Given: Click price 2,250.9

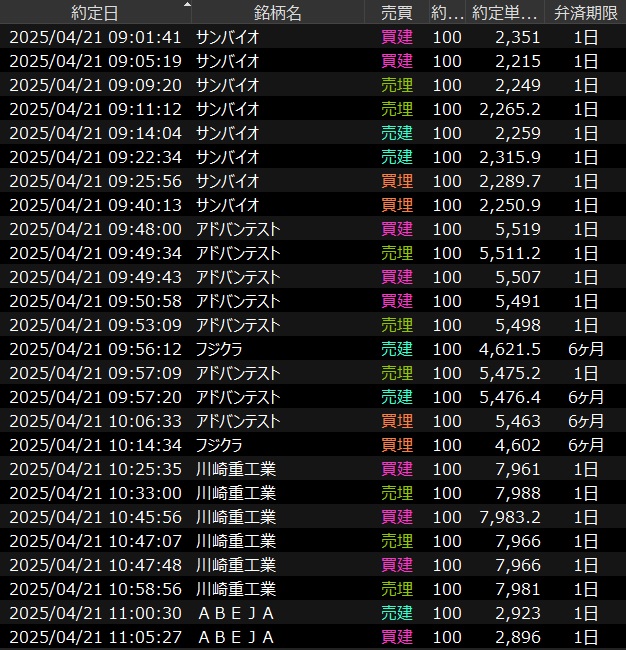Looking at the screenshot, I should [510, 205].
